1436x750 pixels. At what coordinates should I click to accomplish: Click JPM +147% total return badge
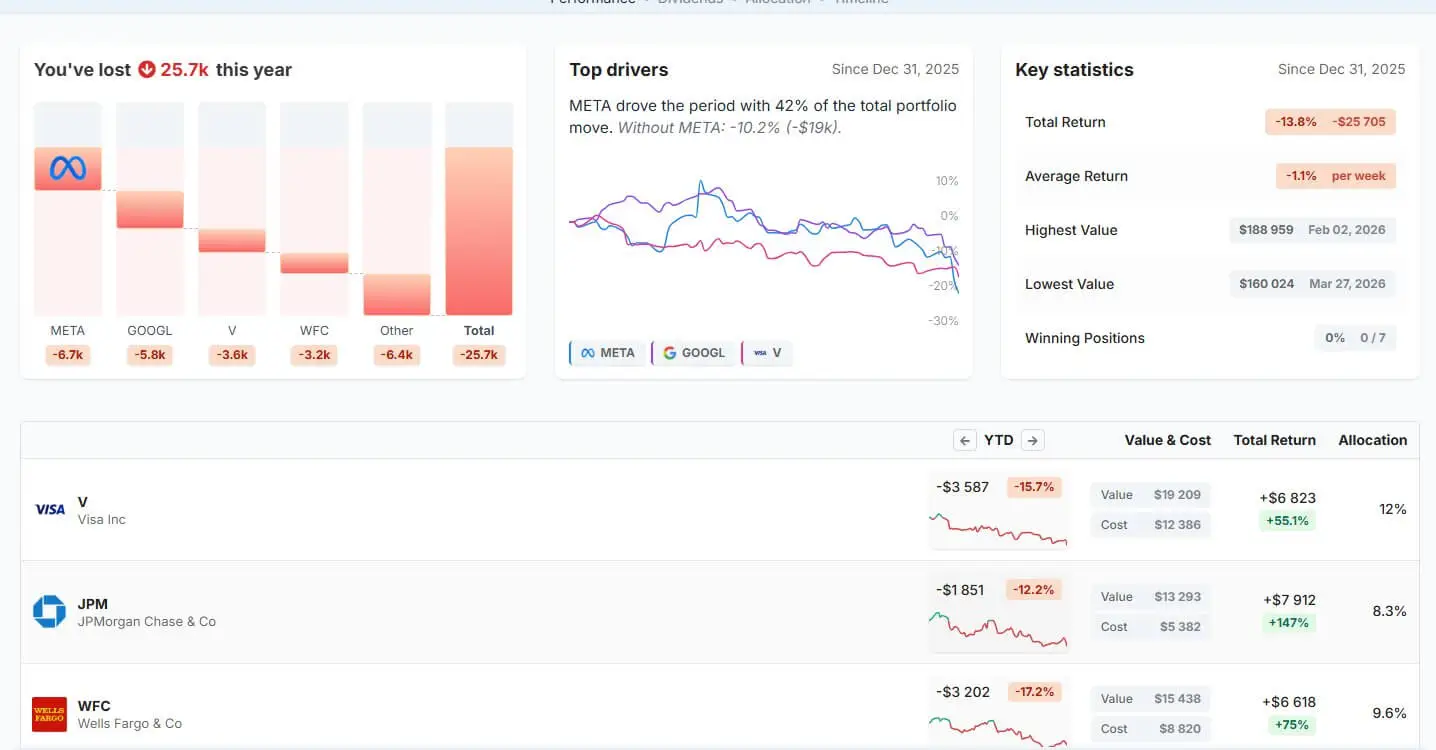pos(1287,623)
